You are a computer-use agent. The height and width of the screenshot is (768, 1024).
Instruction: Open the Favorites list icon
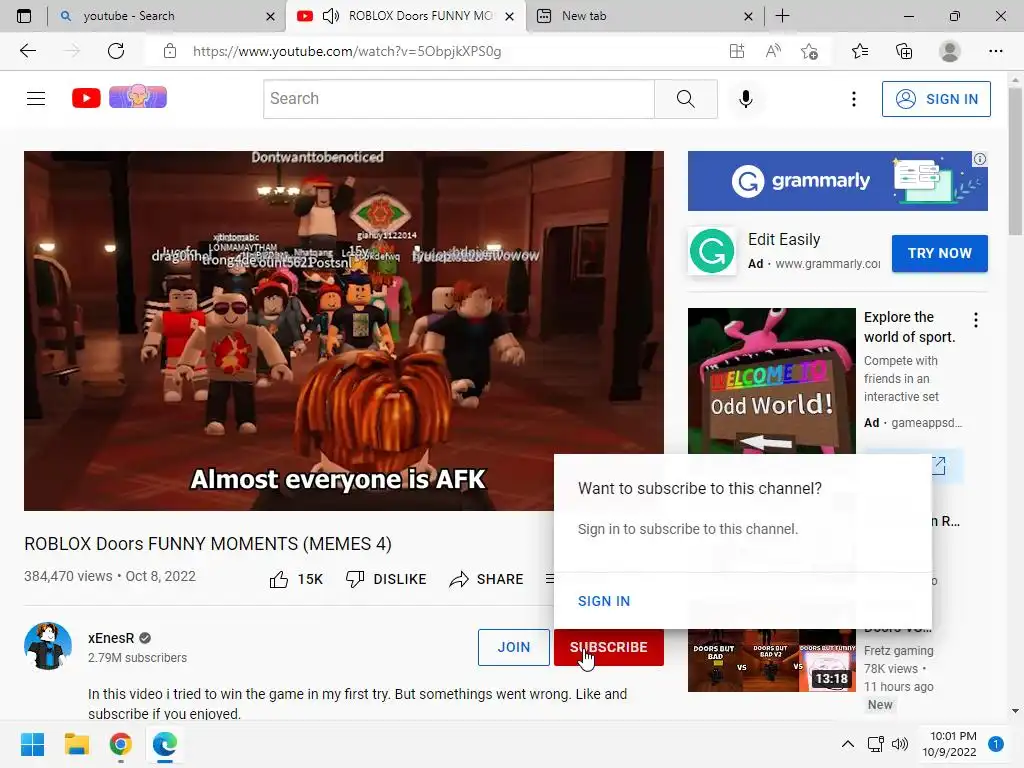coord(860,51)
